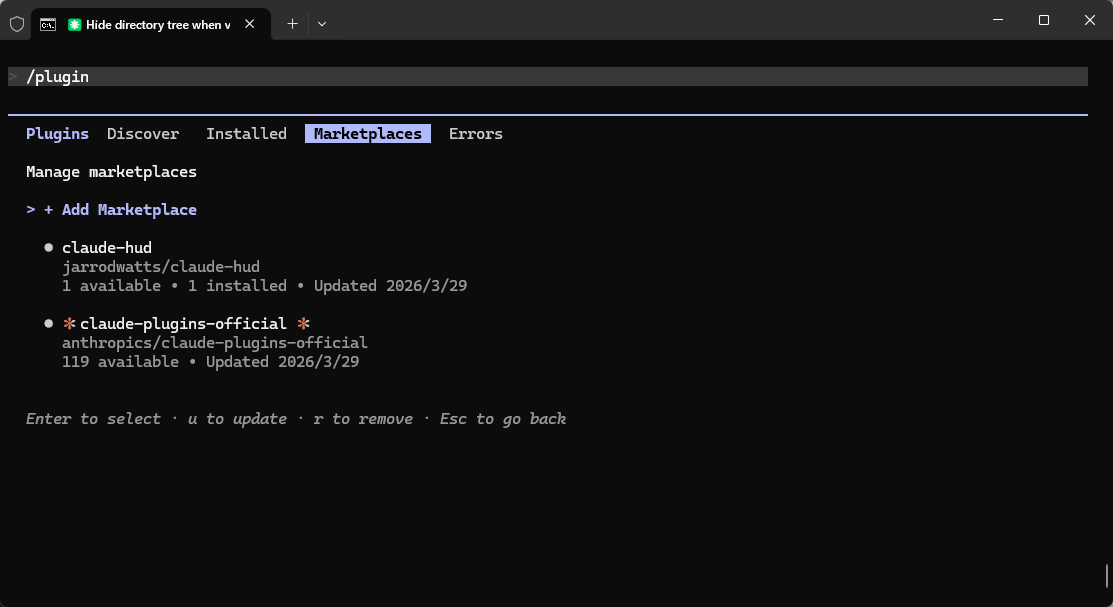The image size is (1113, 607).
Task: Open the new tab profile dropdown
Action: pyautogui.click(x=322, y=24)
